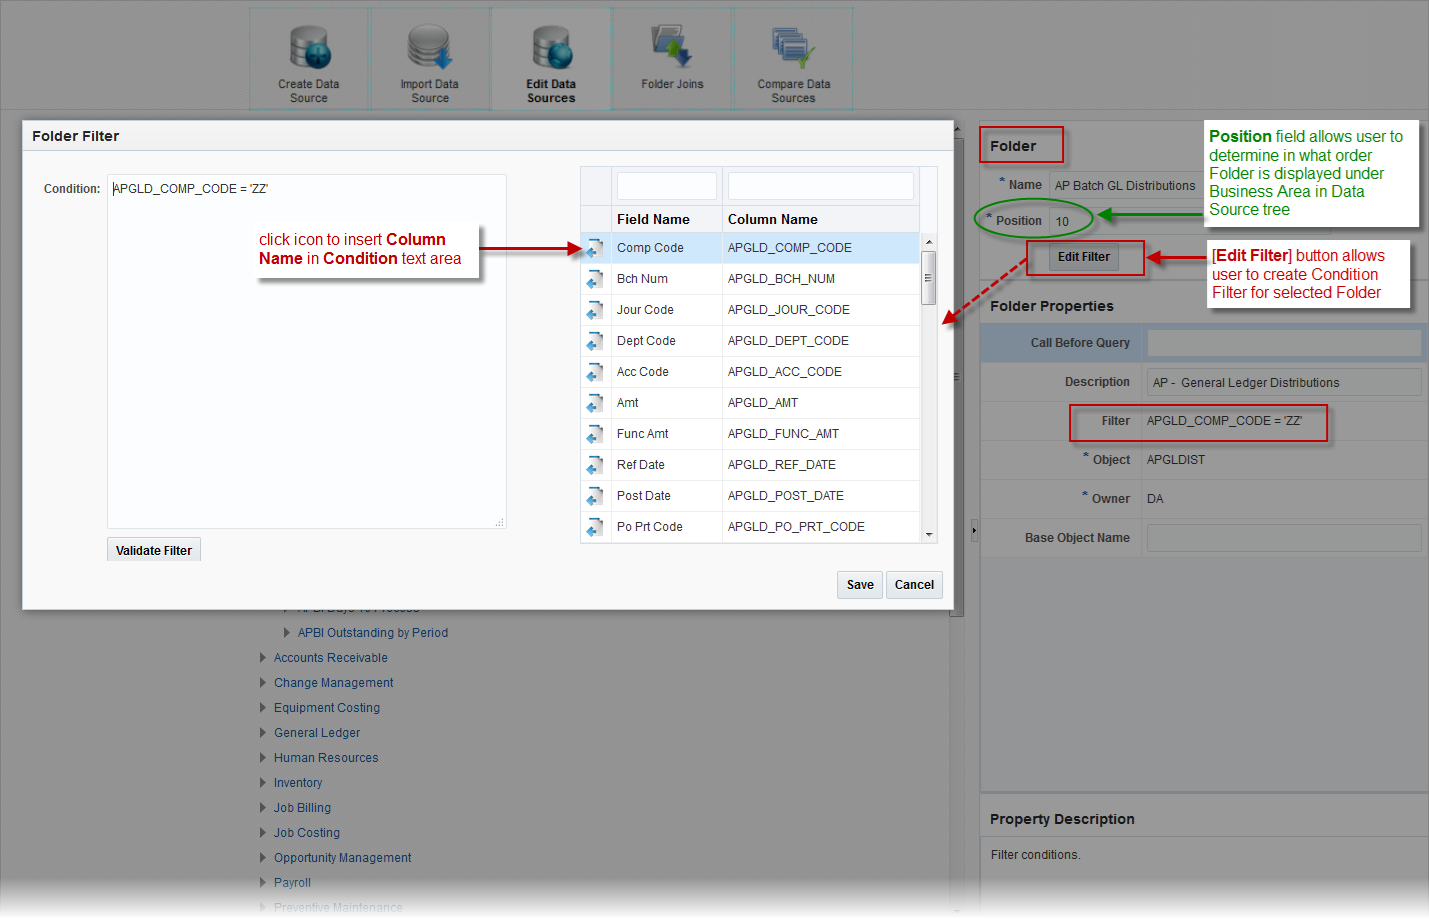Expand the Inventory tree node
Viewport: 1429px width, 919px height.
pyautogui.click(x=263, y=783)
